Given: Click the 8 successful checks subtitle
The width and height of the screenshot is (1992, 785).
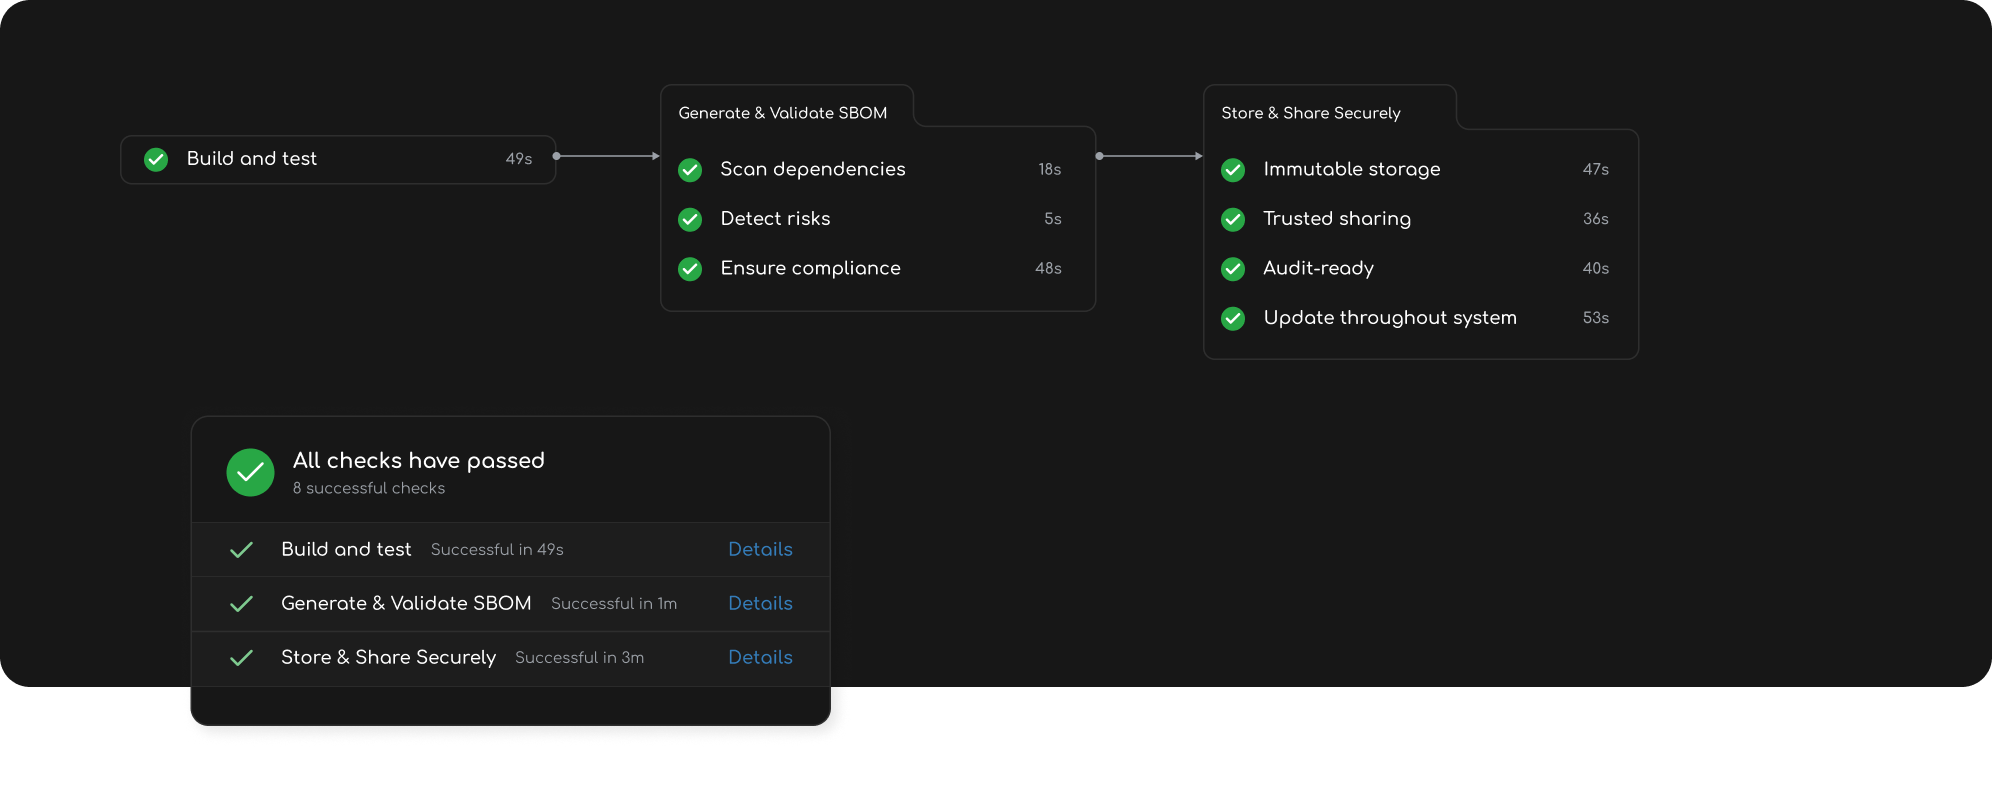Looking at the screenshot, I should pos(369,488).
